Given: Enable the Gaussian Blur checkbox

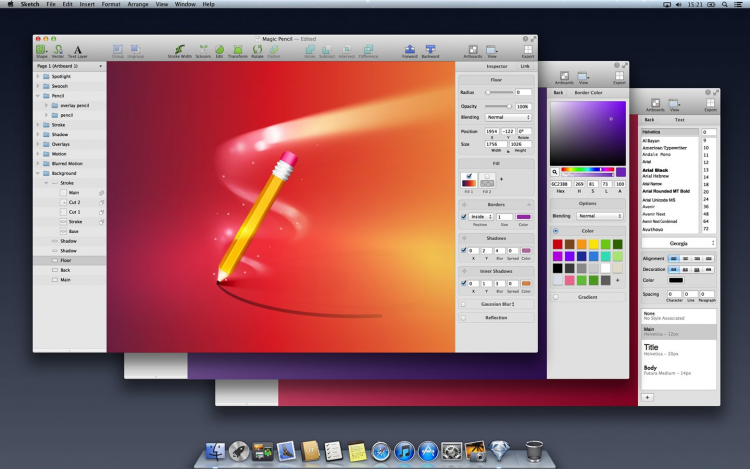Looking at the screenshot, I should coord(463,302).
